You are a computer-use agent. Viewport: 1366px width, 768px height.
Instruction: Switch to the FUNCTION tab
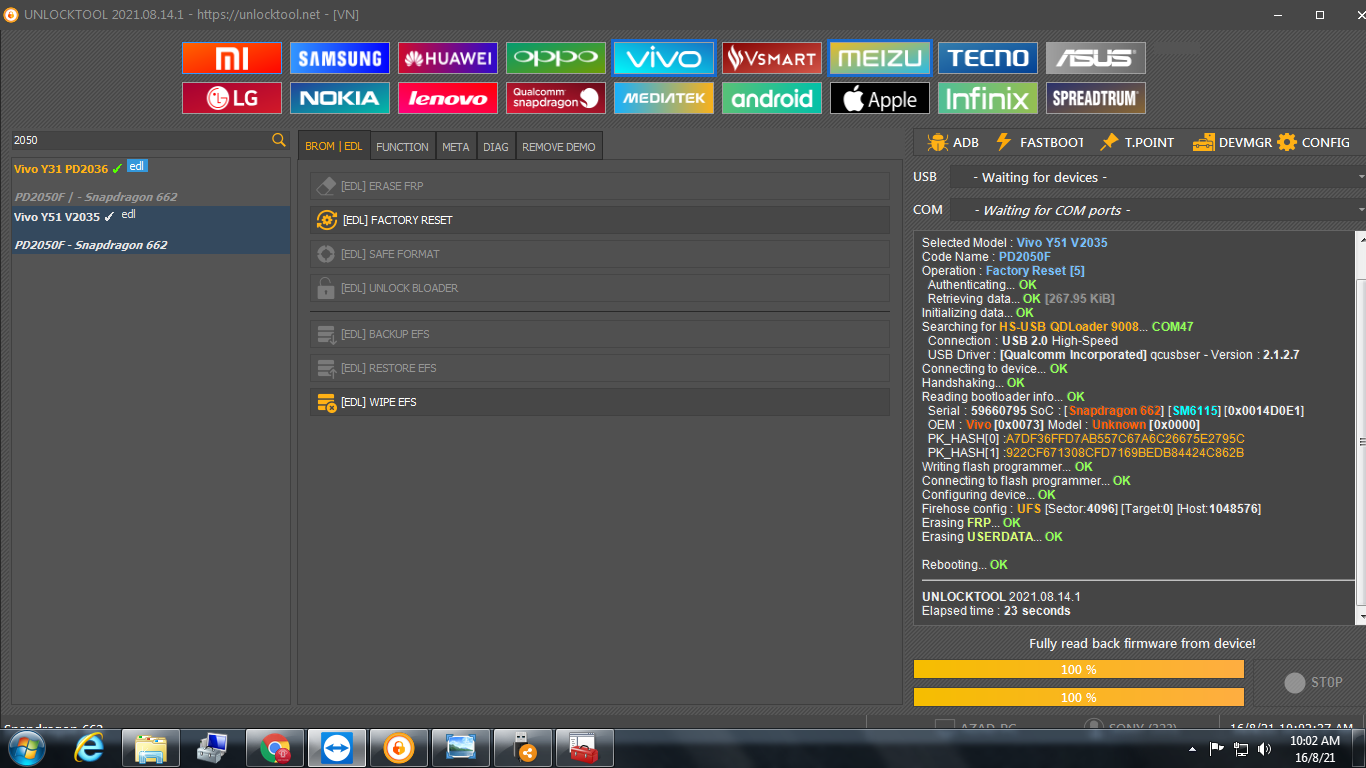click(402, 147)
